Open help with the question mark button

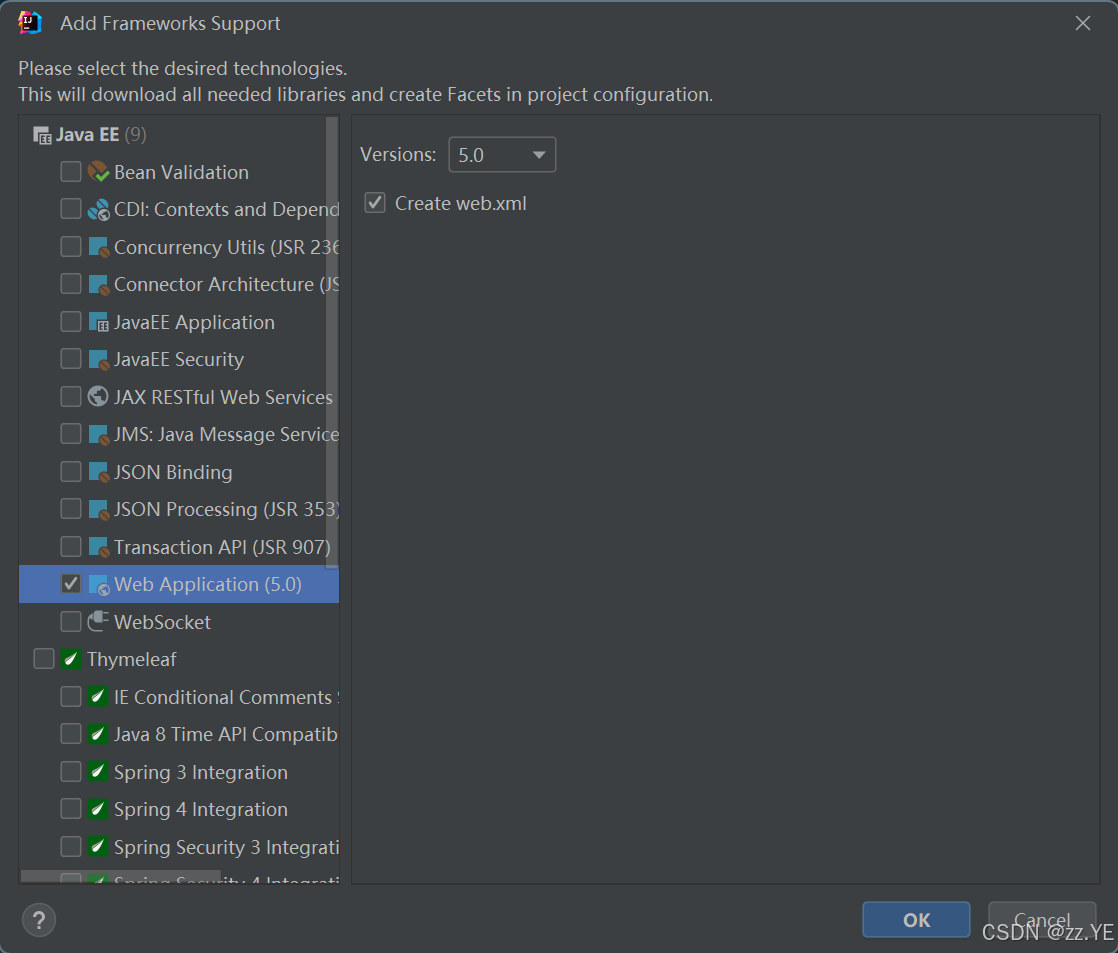(x=39, y=920)
